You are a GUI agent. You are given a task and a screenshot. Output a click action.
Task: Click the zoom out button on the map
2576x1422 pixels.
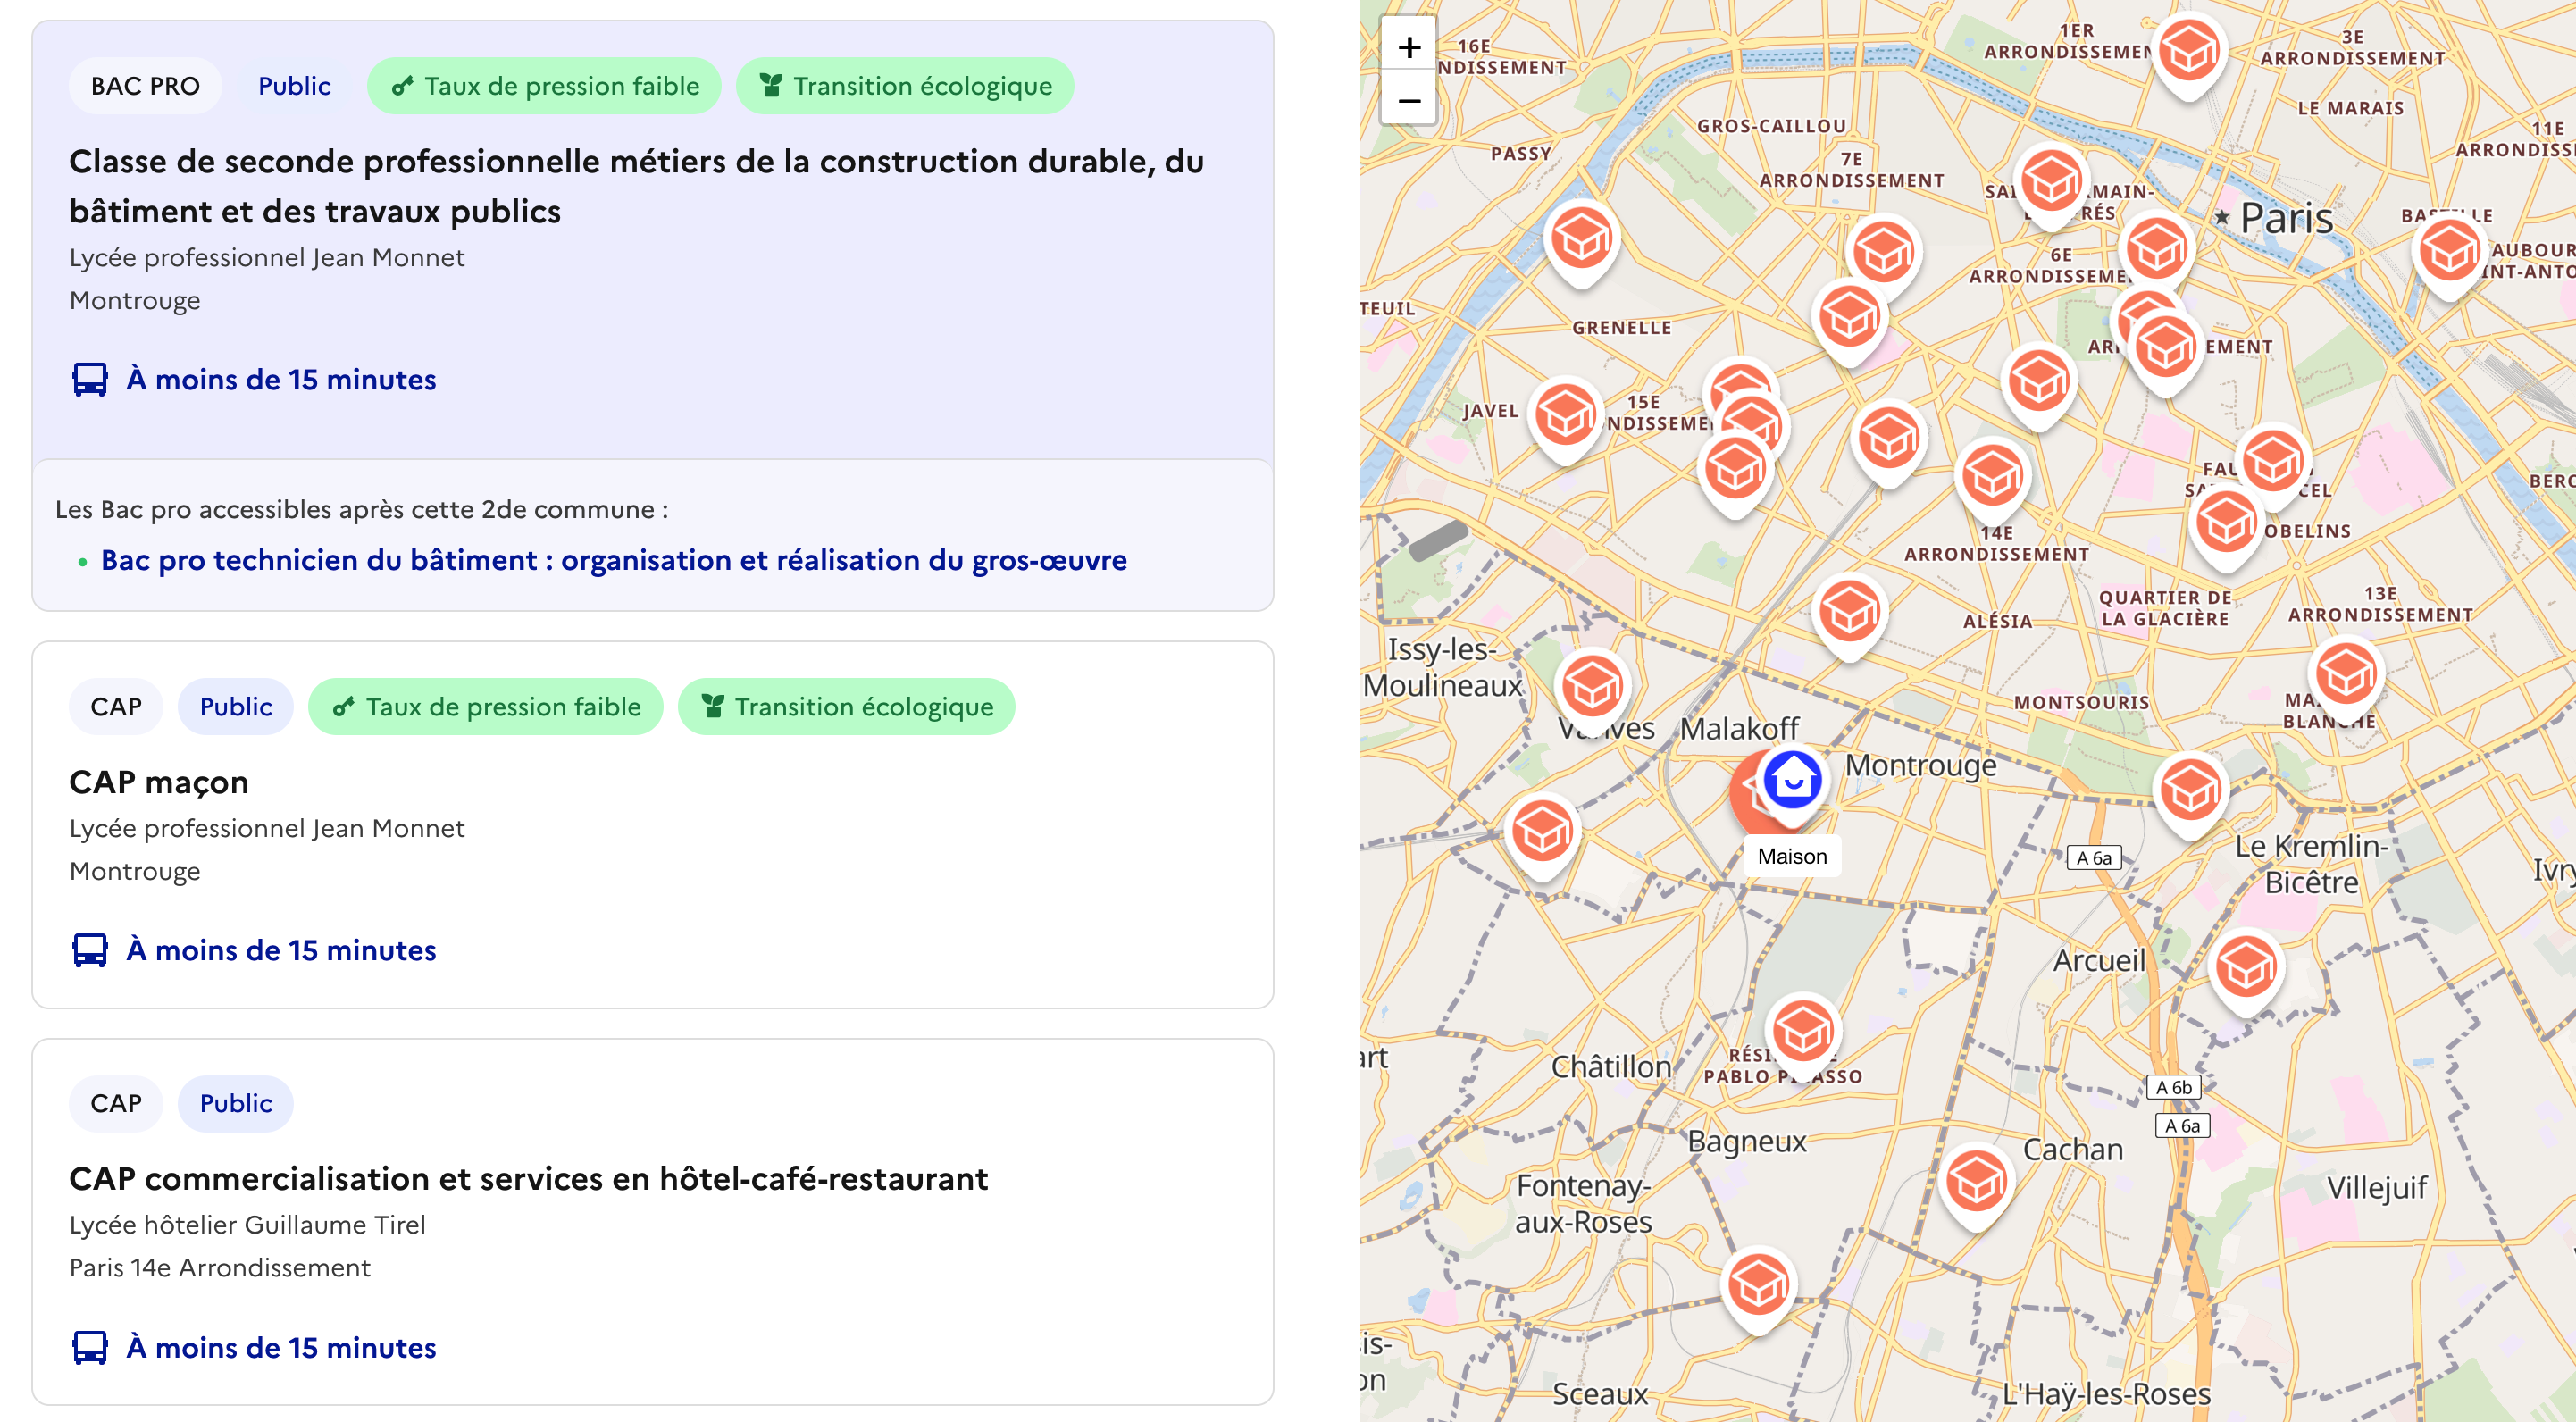[1409, 101]
